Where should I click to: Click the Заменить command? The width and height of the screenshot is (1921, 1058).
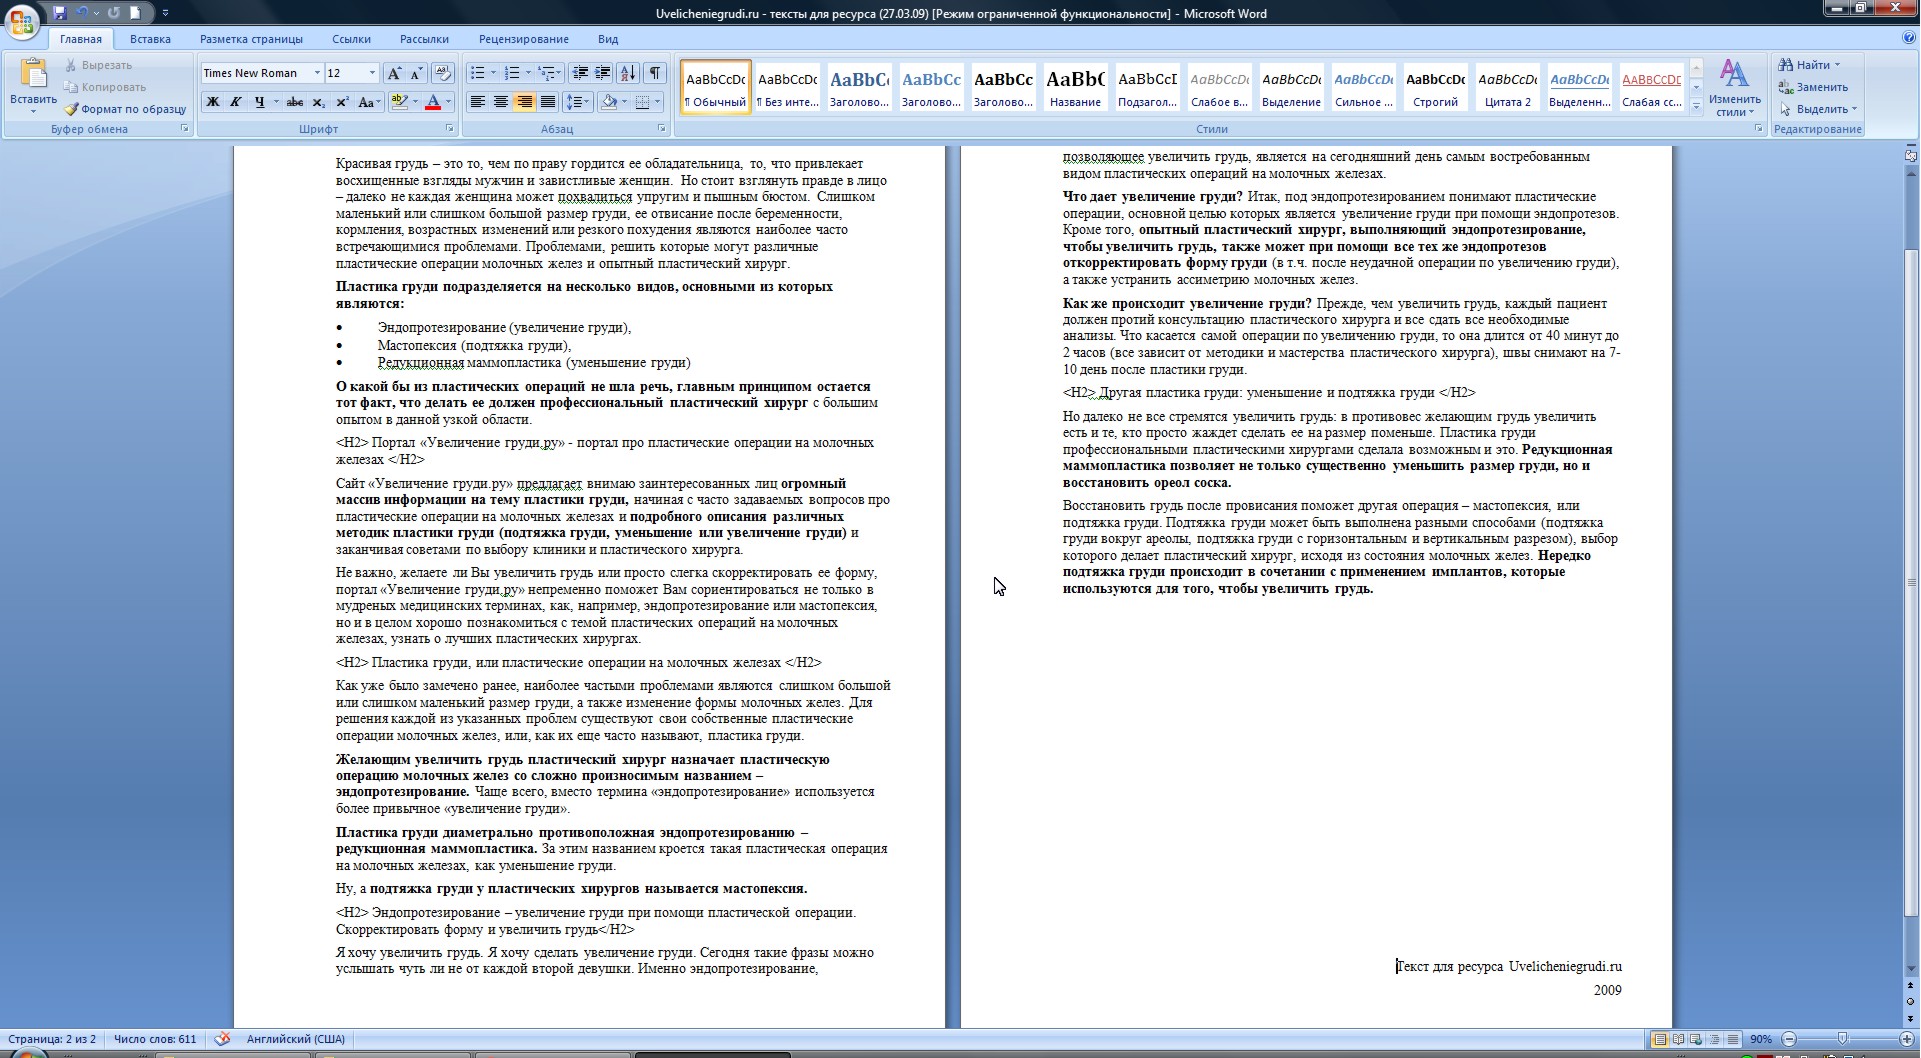click(x=1817, y=87)
